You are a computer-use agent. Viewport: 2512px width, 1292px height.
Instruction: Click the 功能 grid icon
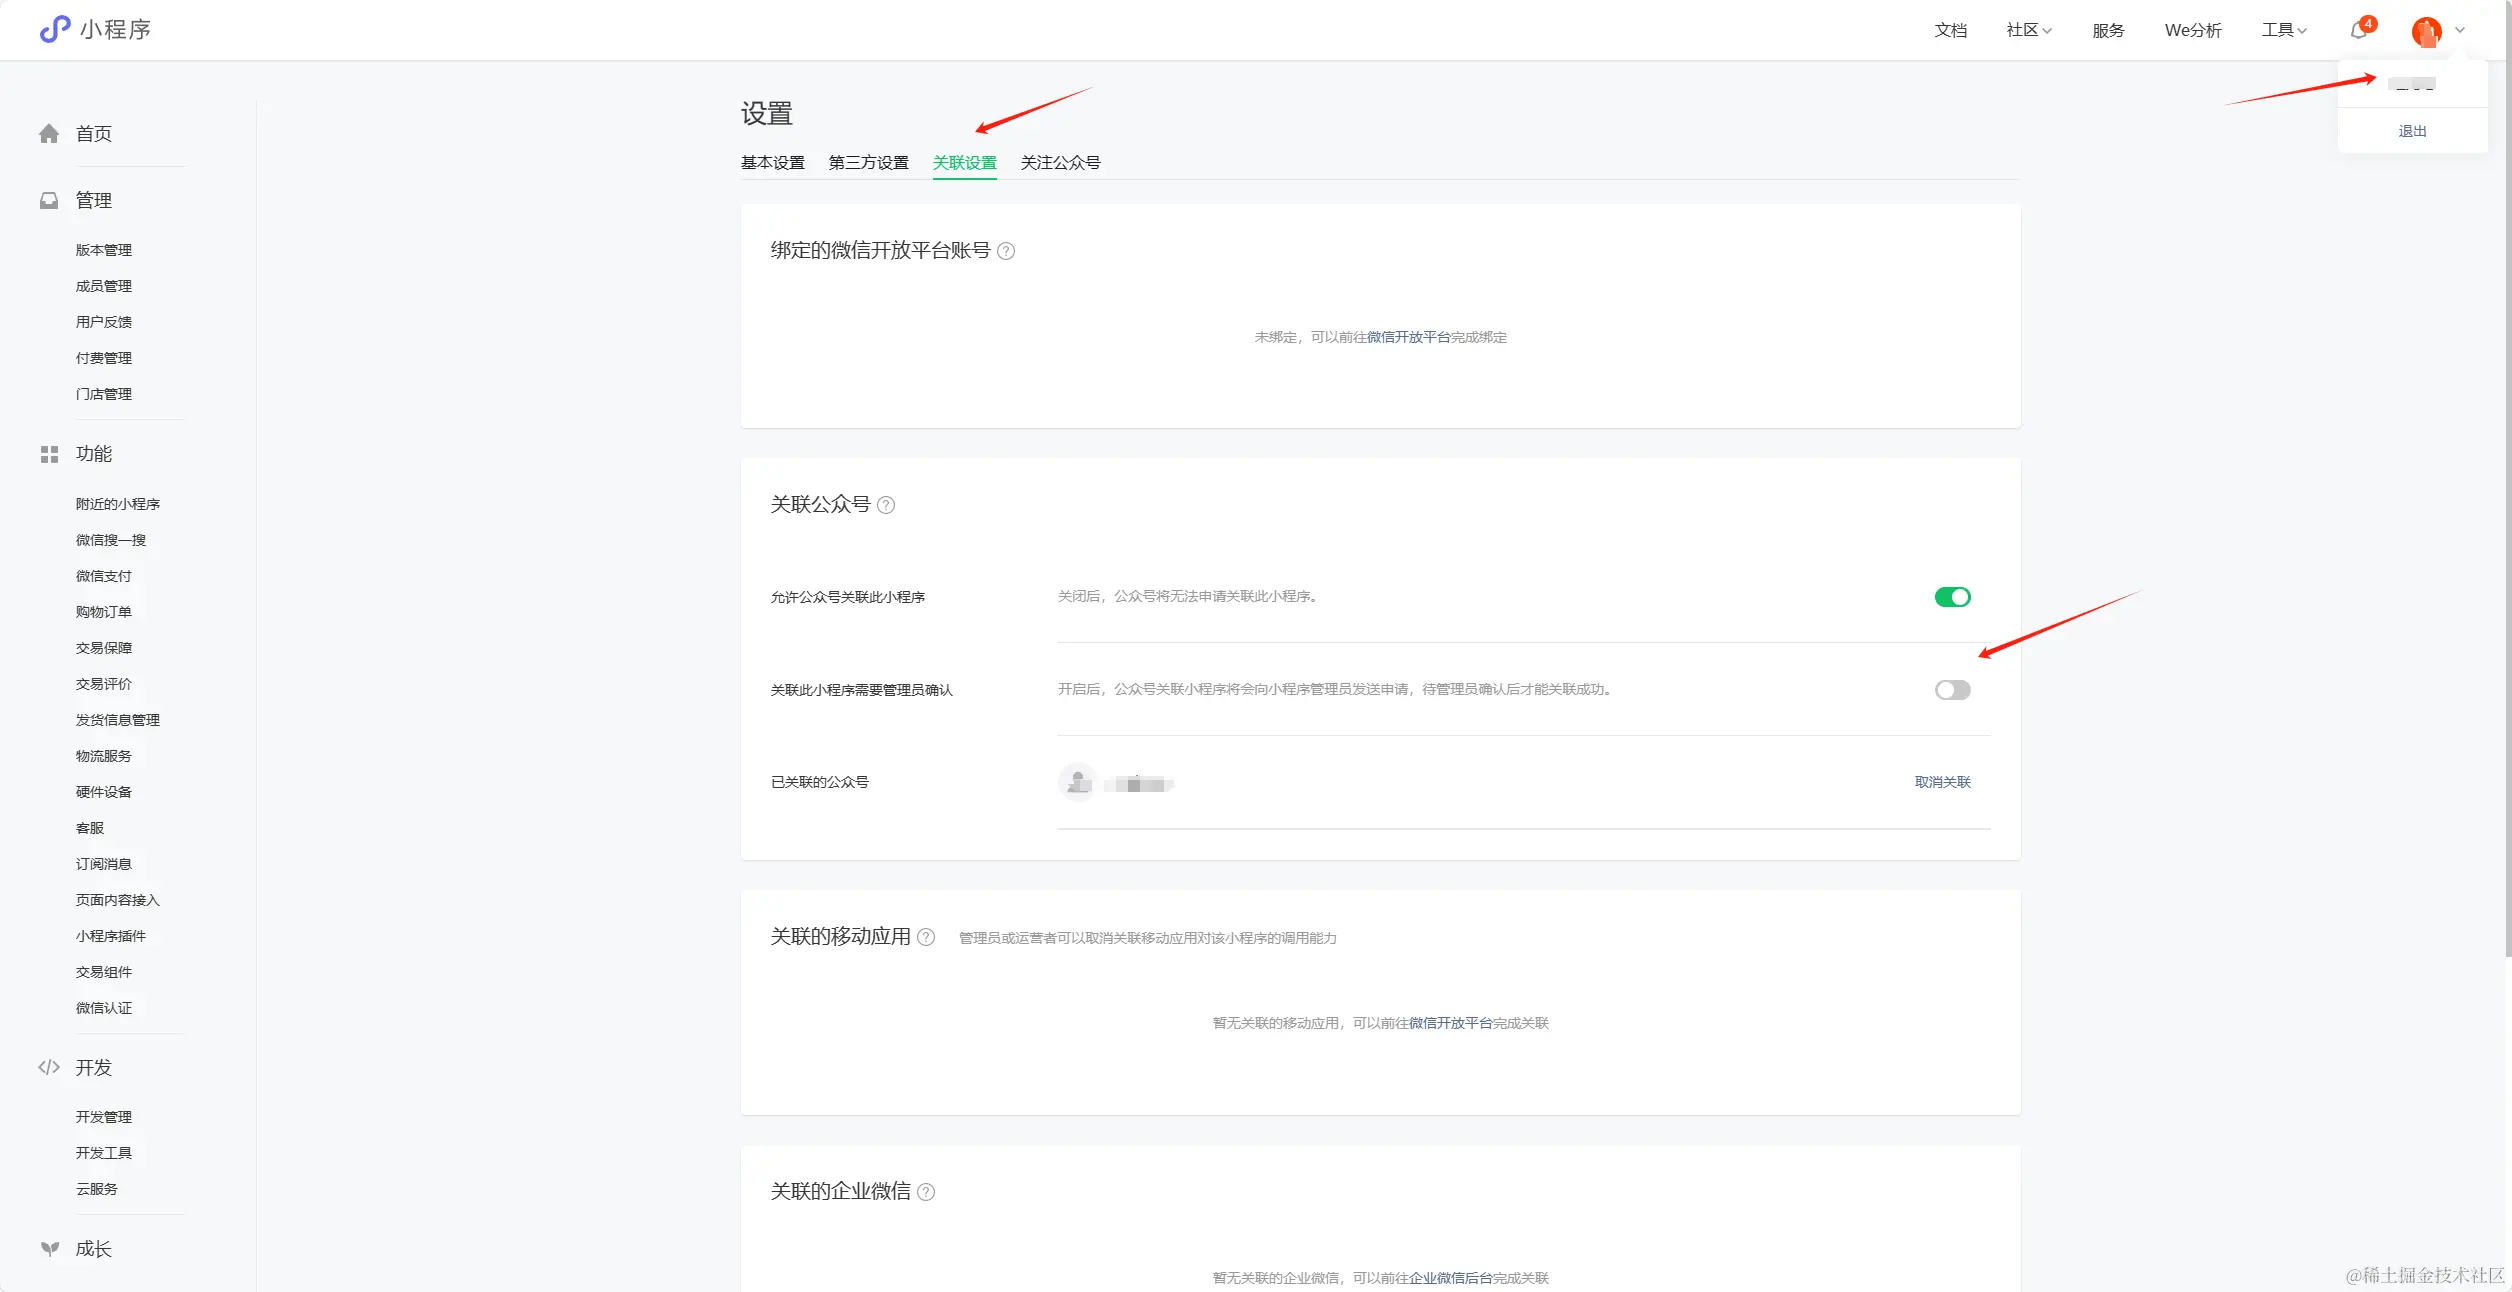tap(49, 455)
